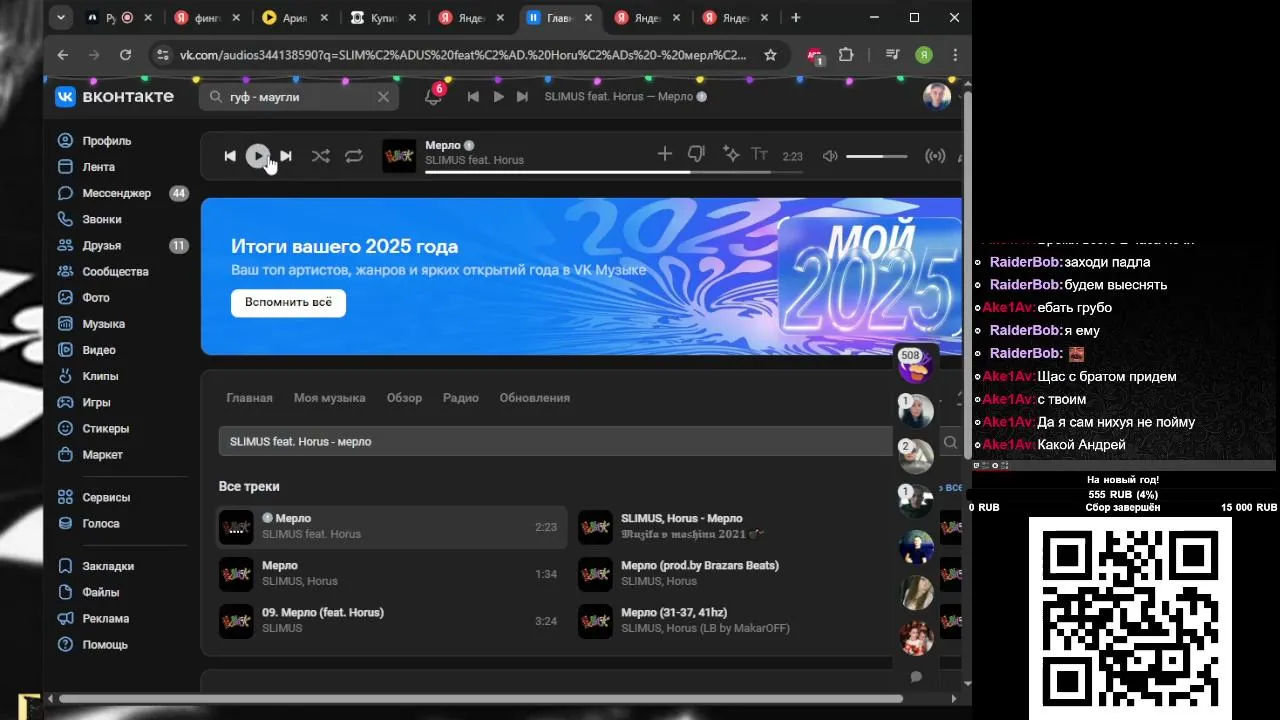Open Файлы in the sidebar
This screenshot has height=720, width=1280.
101,592
